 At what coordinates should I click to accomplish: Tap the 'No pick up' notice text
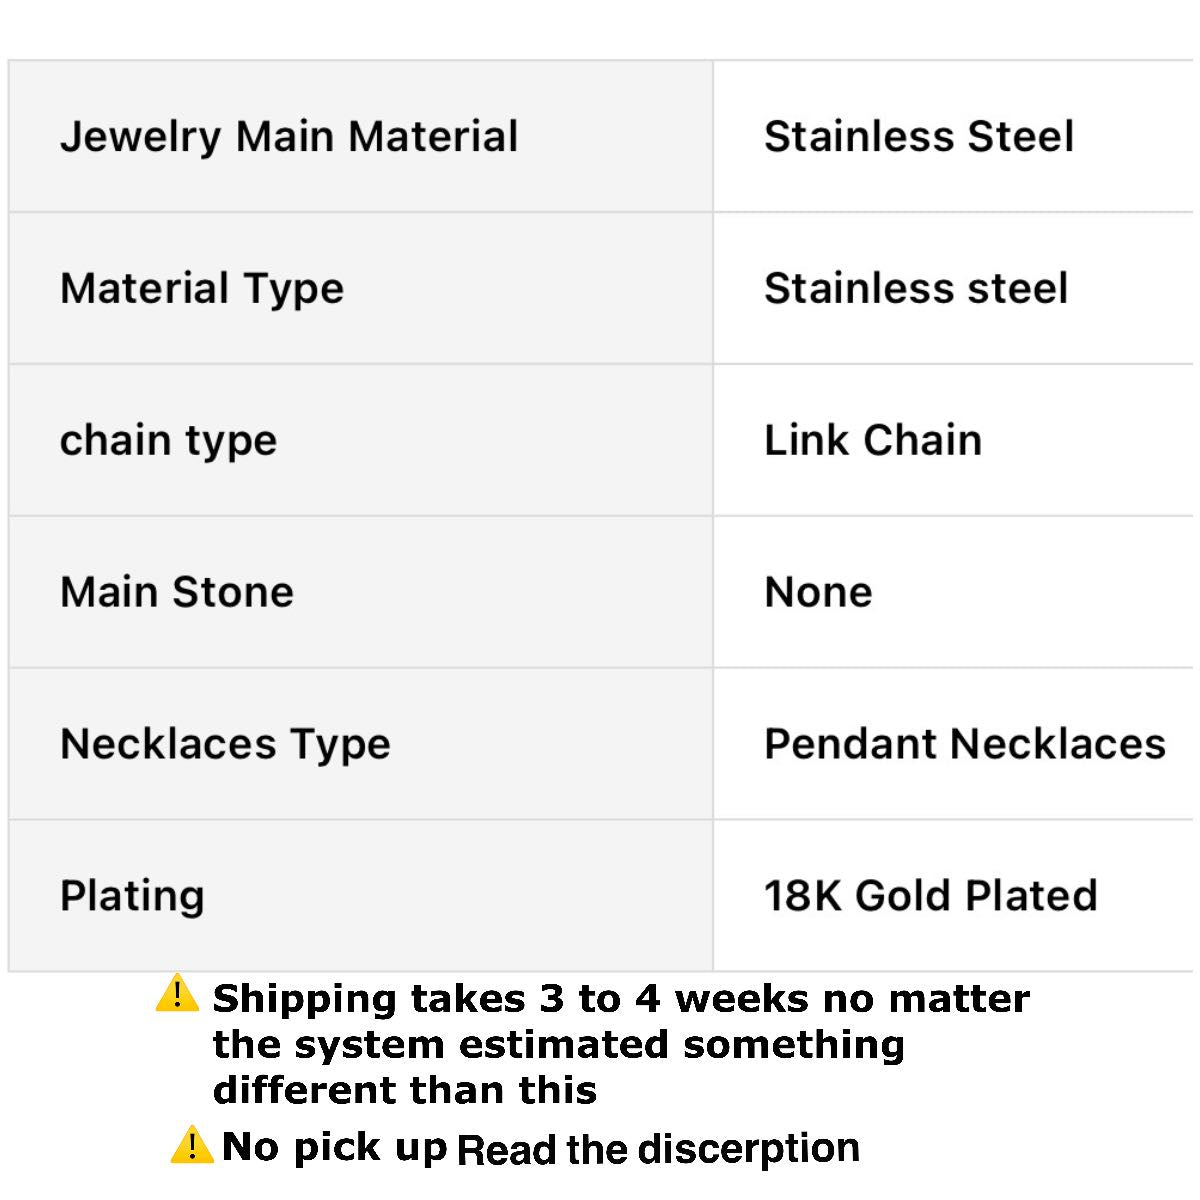tap(334, 1147)
